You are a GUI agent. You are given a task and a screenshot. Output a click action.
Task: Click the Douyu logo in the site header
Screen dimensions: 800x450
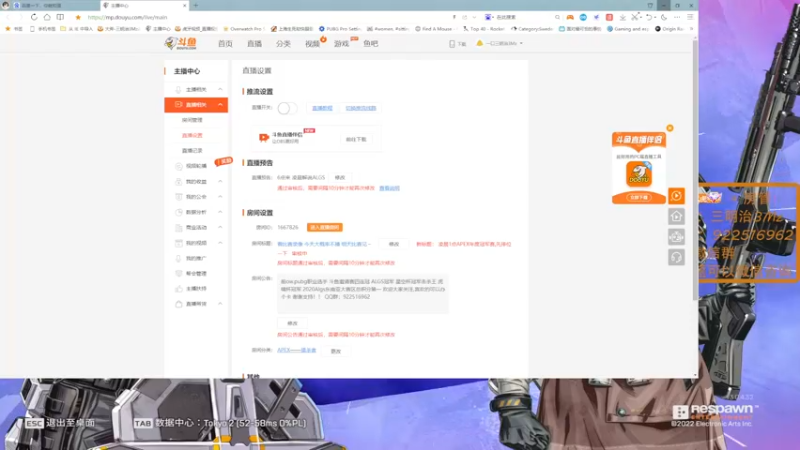(x=180, y=43)
